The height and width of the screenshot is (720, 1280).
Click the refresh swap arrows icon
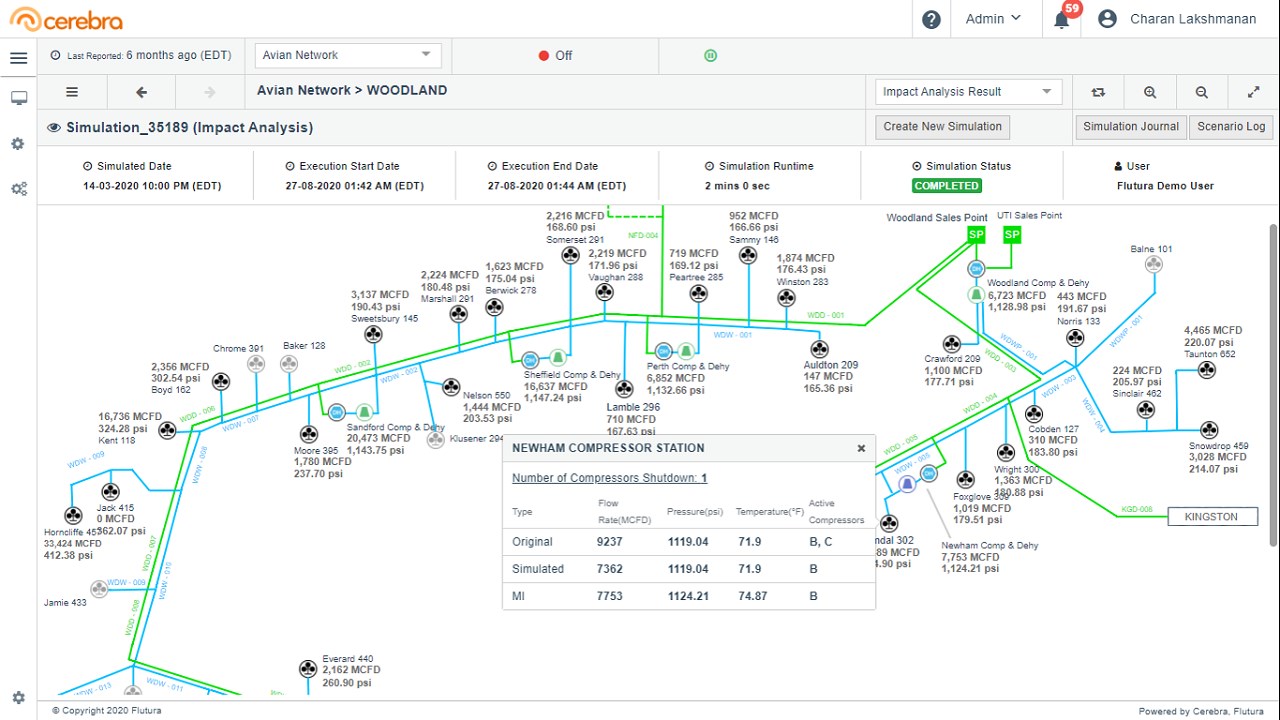tap(1098, 92)
